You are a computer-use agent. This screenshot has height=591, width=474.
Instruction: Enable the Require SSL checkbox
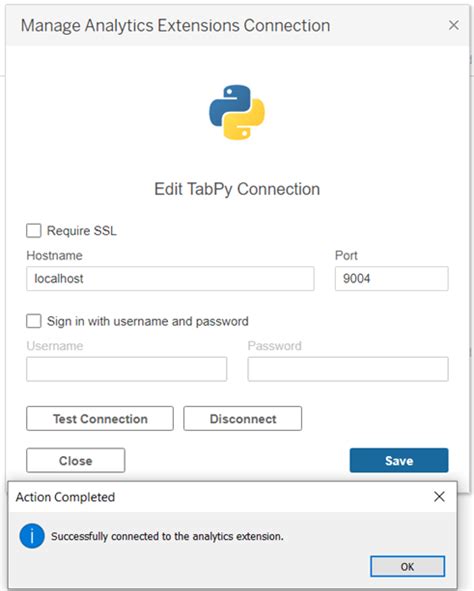coord(34,230)
